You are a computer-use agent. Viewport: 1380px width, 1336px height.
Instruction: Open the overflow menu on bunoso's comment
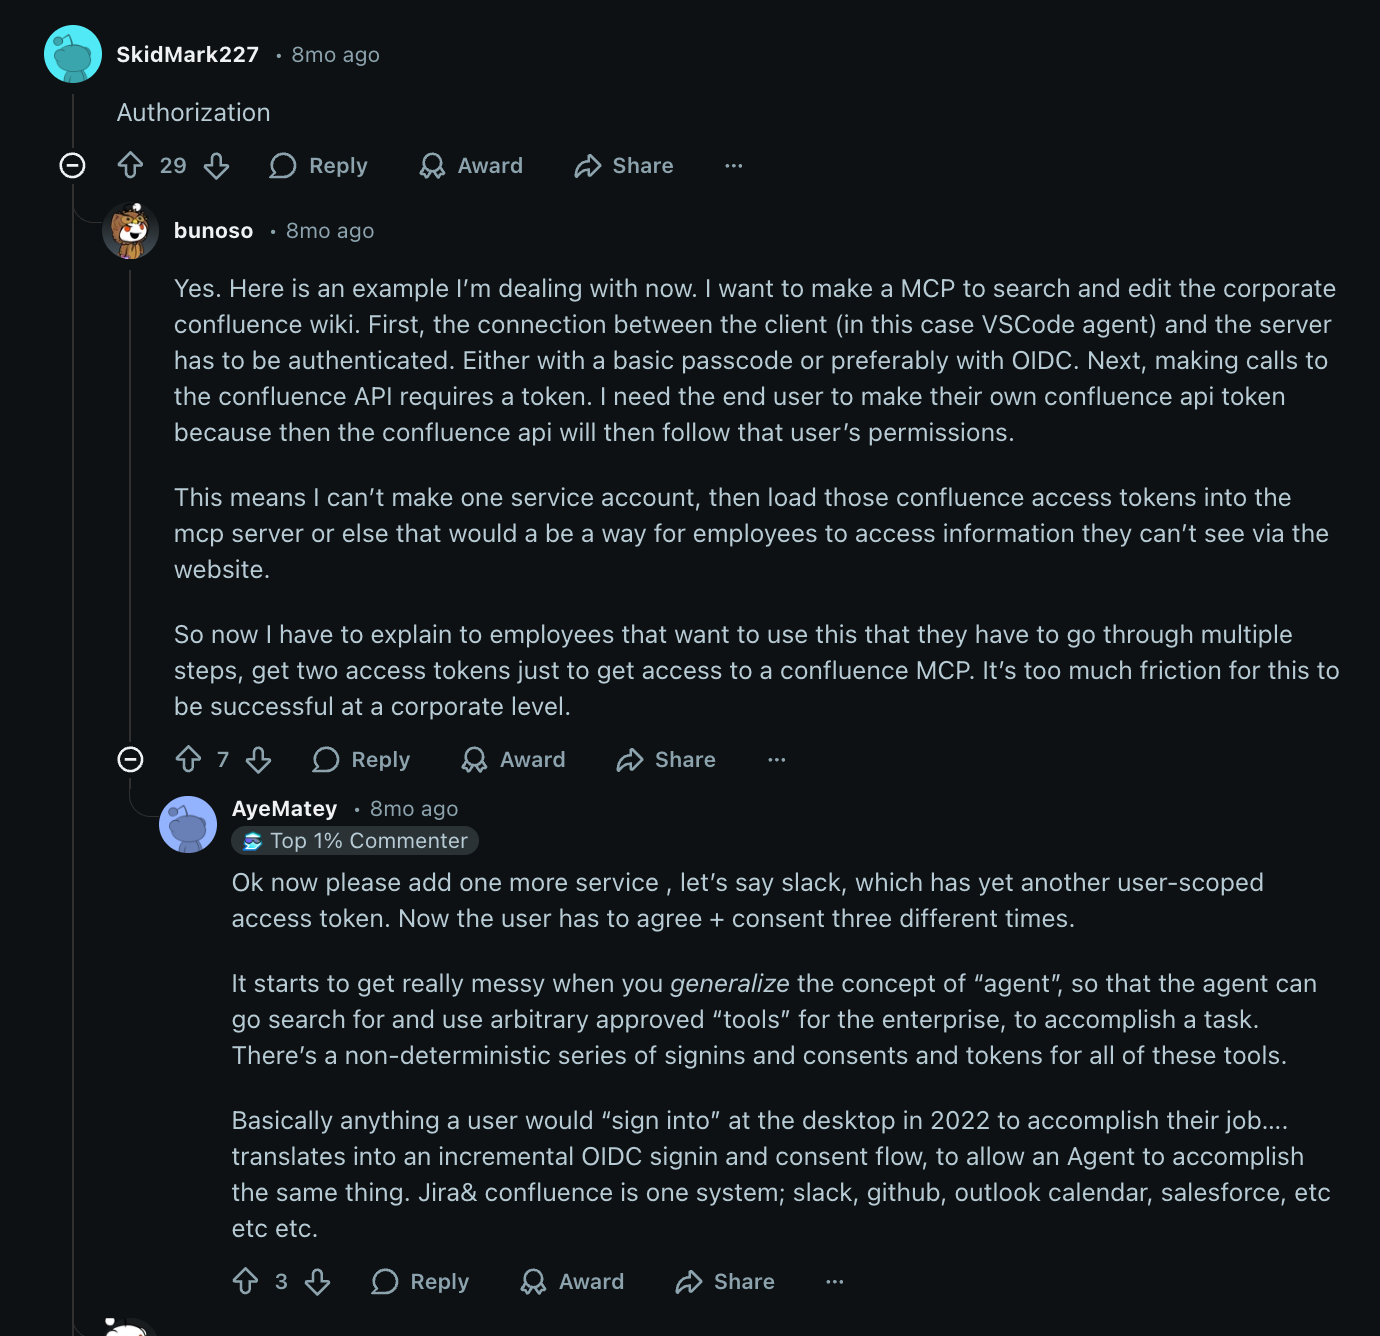click(x=777, y=760)
